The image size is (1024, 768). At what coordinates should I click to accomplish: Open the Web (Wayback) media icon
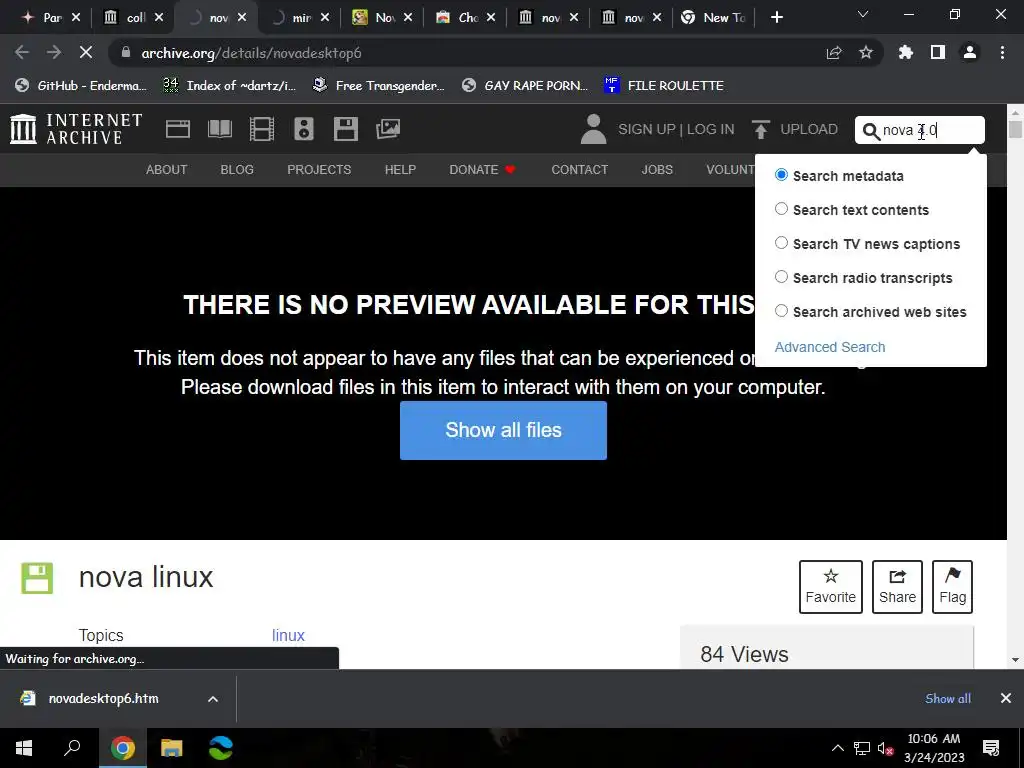(178, 129)
